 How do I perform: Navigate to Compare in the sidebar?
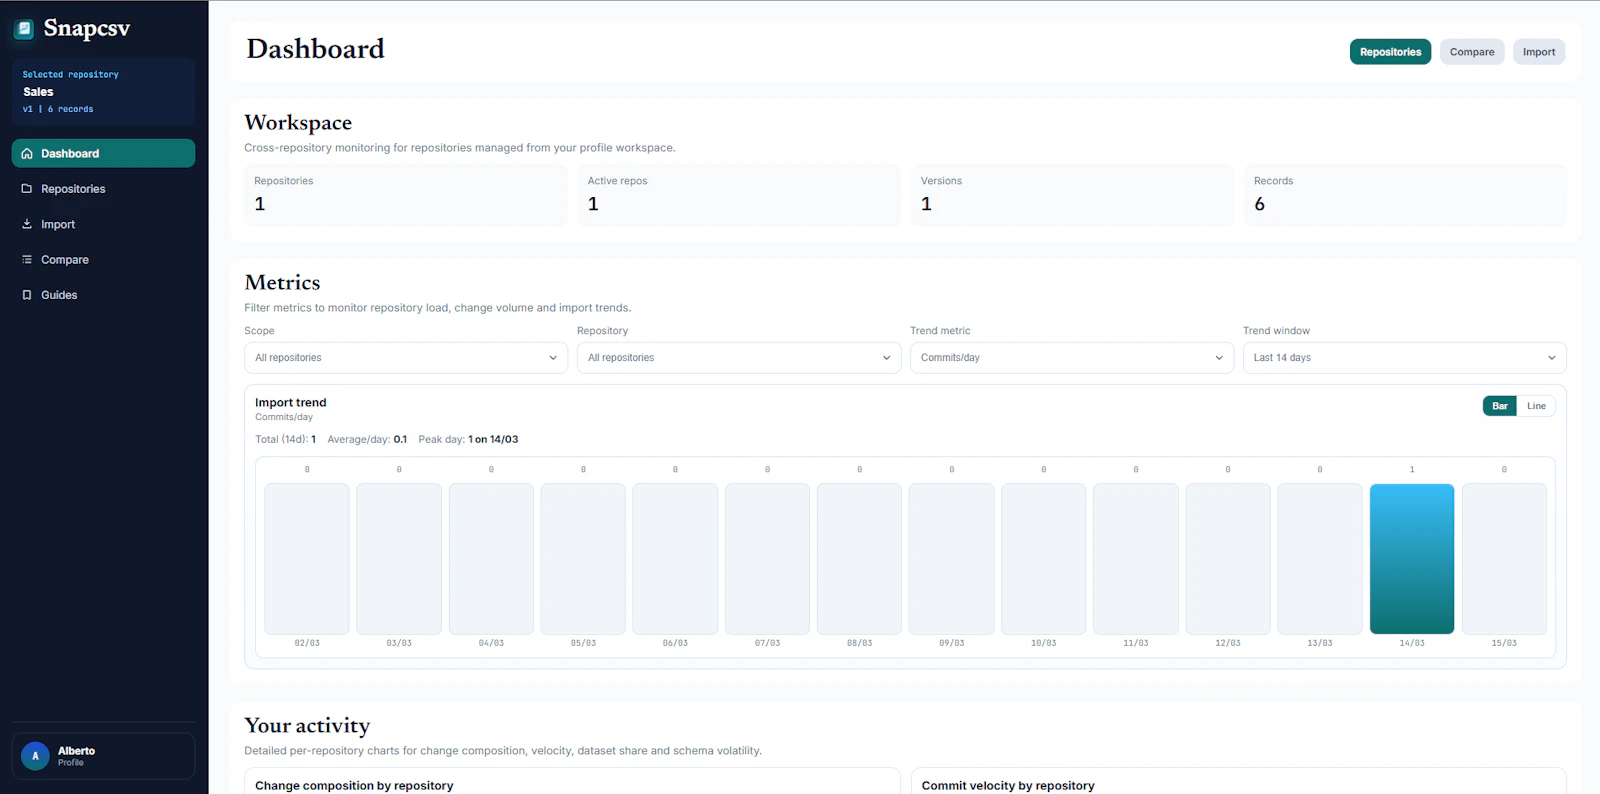click(103, 260)
